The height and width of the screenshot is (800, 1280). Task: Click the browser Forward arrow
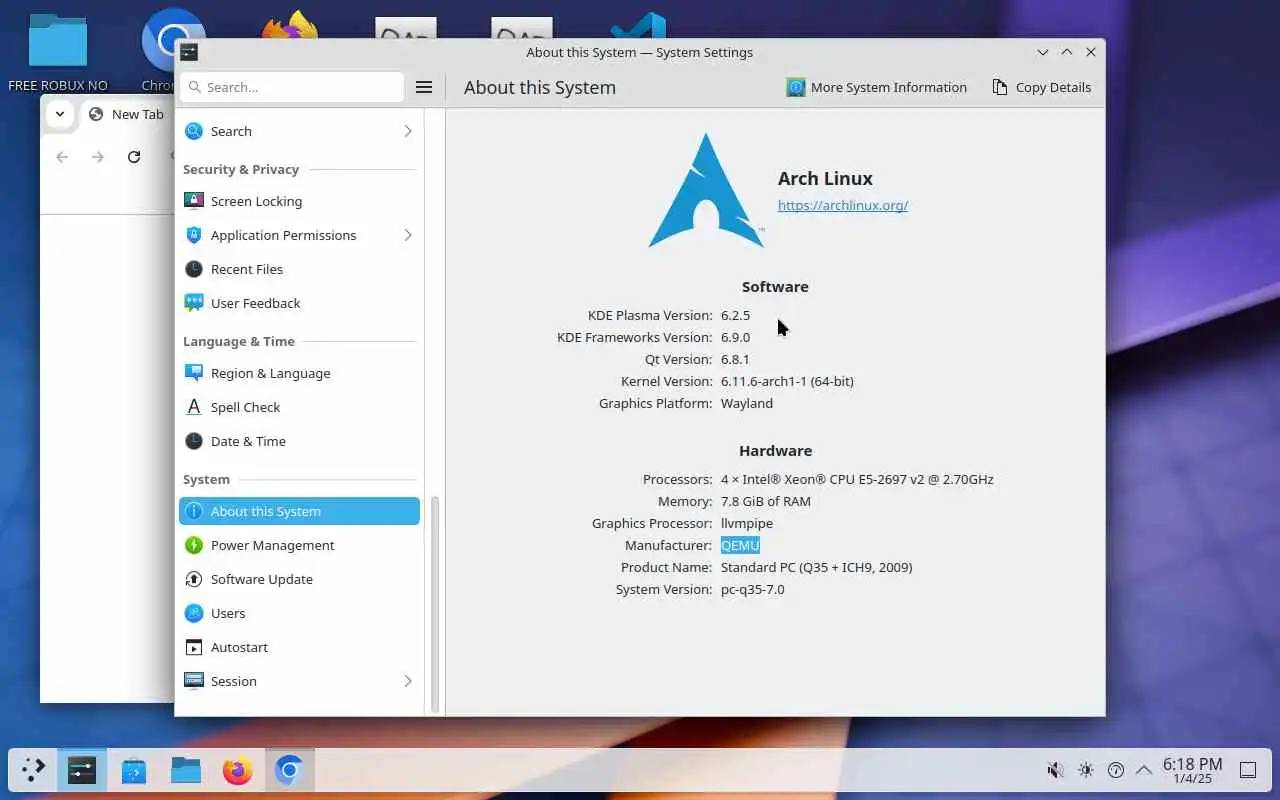click(x=98, y=157)
